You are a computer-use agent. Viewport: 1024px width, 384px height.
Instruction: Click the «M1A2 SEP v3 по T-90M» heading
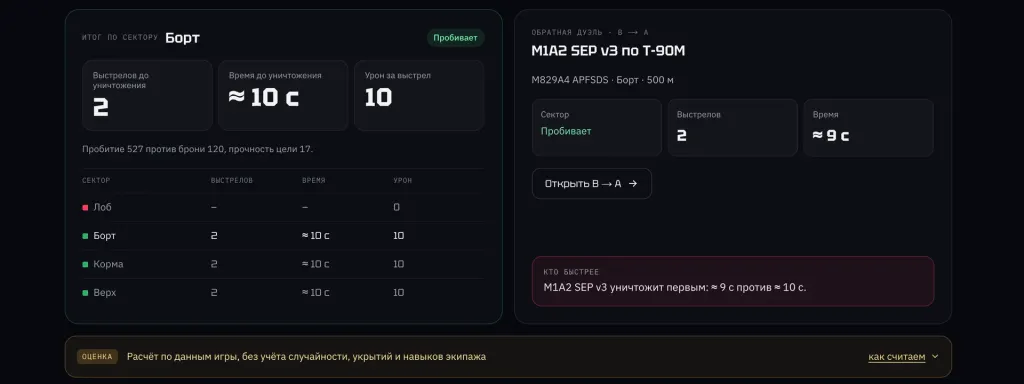608,51
